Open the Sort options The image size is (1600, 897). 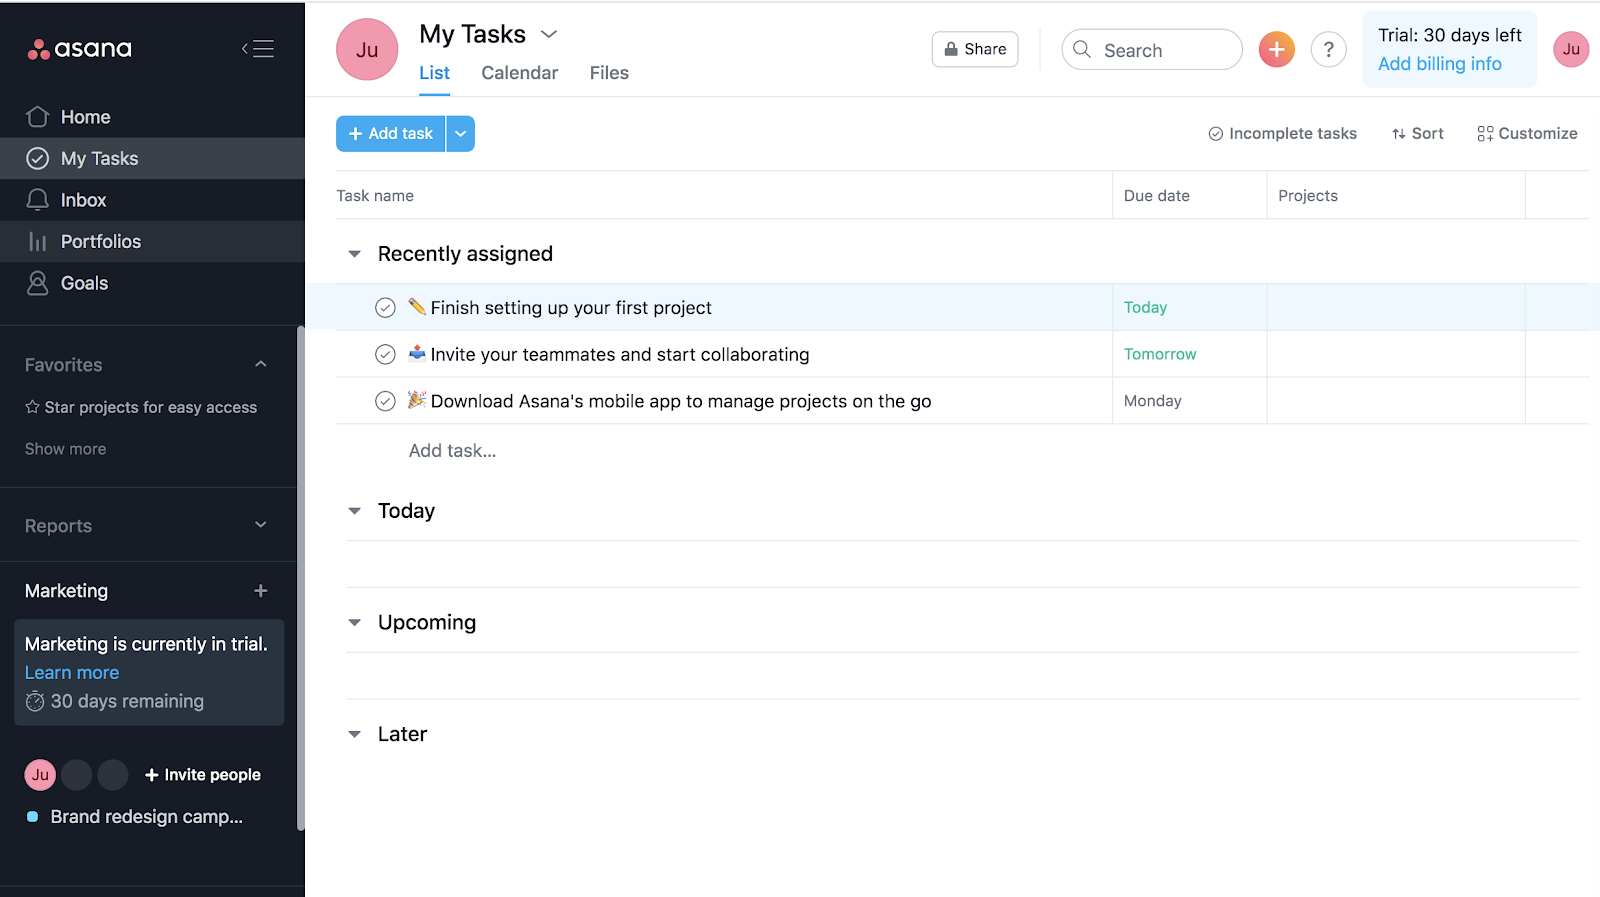(x=1418, y=134)
